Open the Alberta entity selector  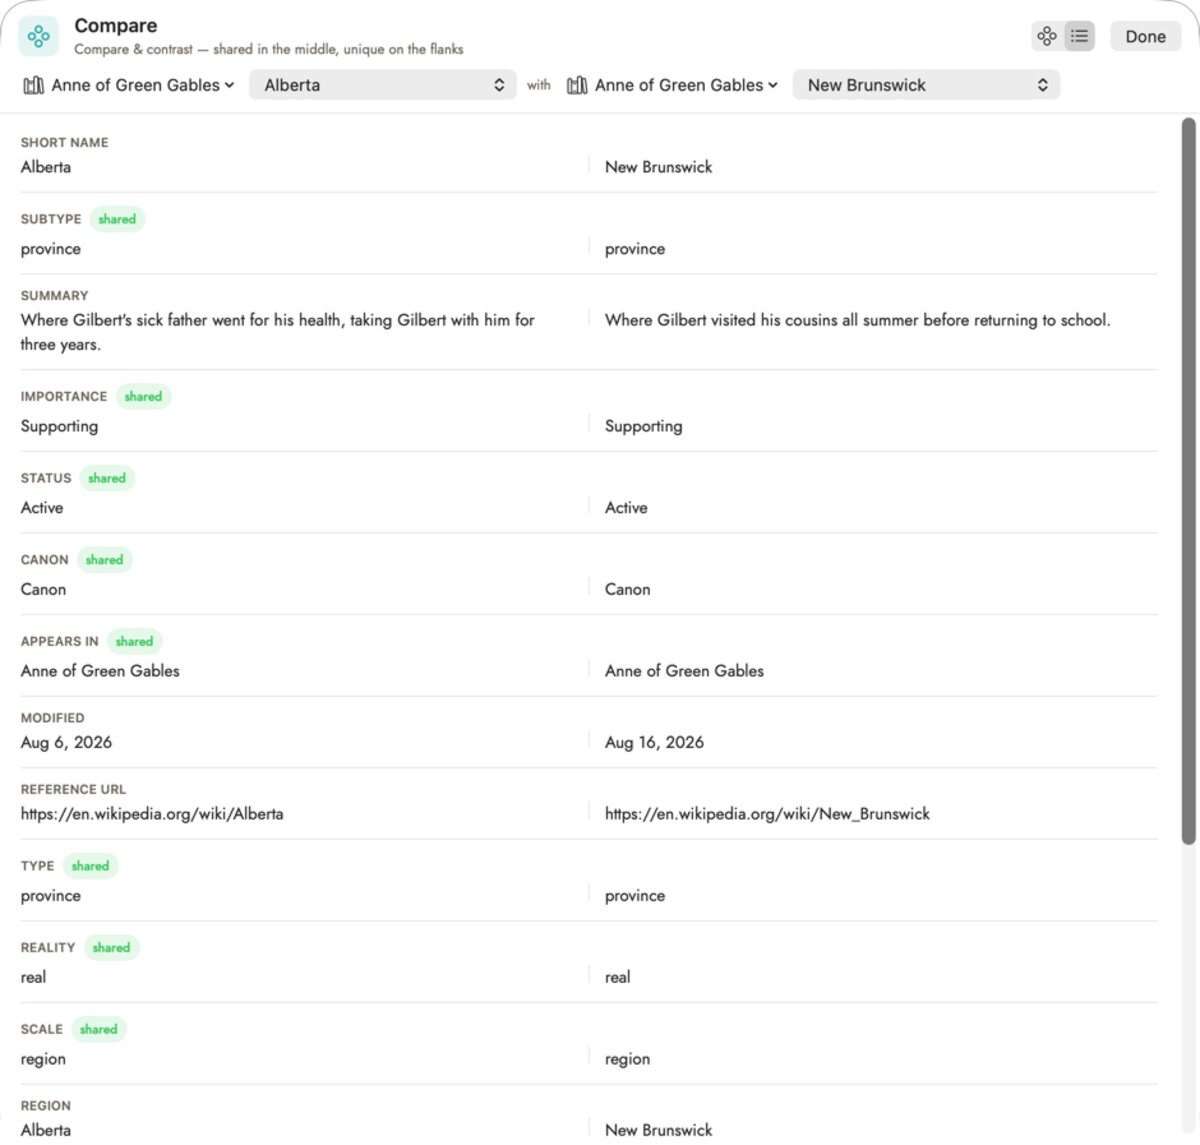coord(383,85)
